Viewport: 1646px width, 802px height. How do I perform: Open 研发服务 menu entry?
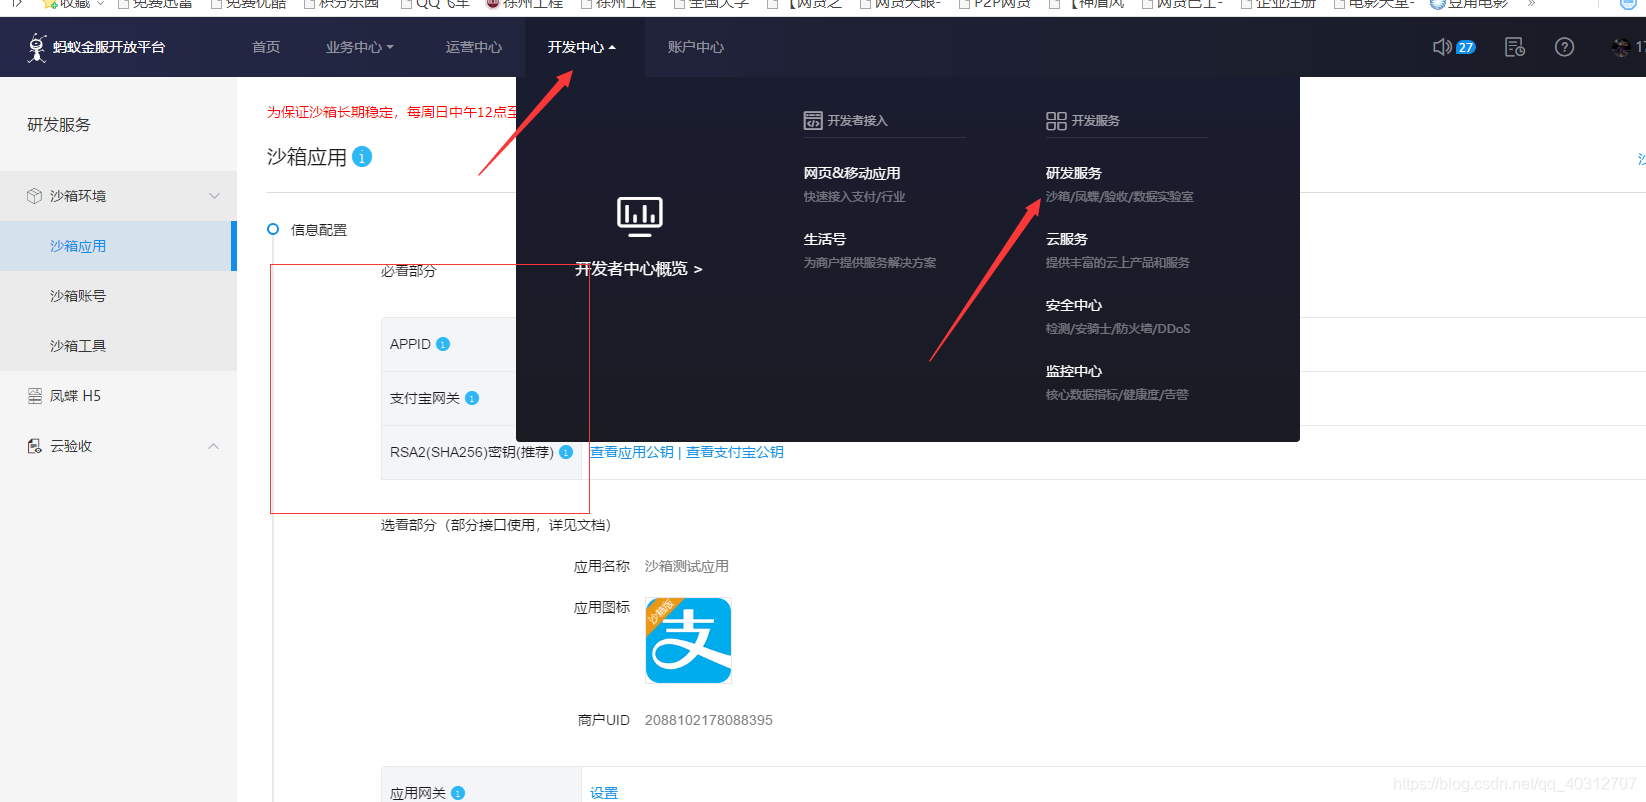[1074, 173]
